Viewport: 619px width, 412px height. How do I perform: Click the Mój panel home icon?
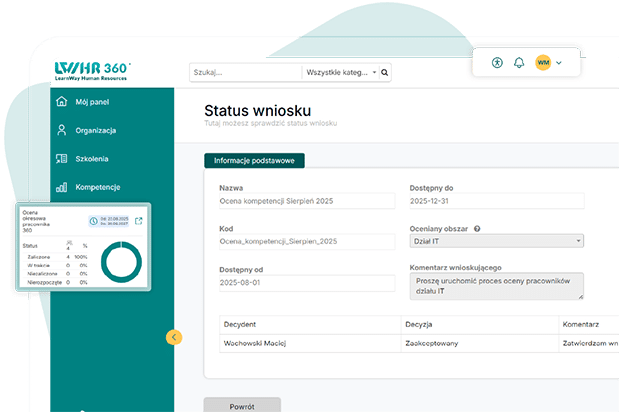[62, 101]
